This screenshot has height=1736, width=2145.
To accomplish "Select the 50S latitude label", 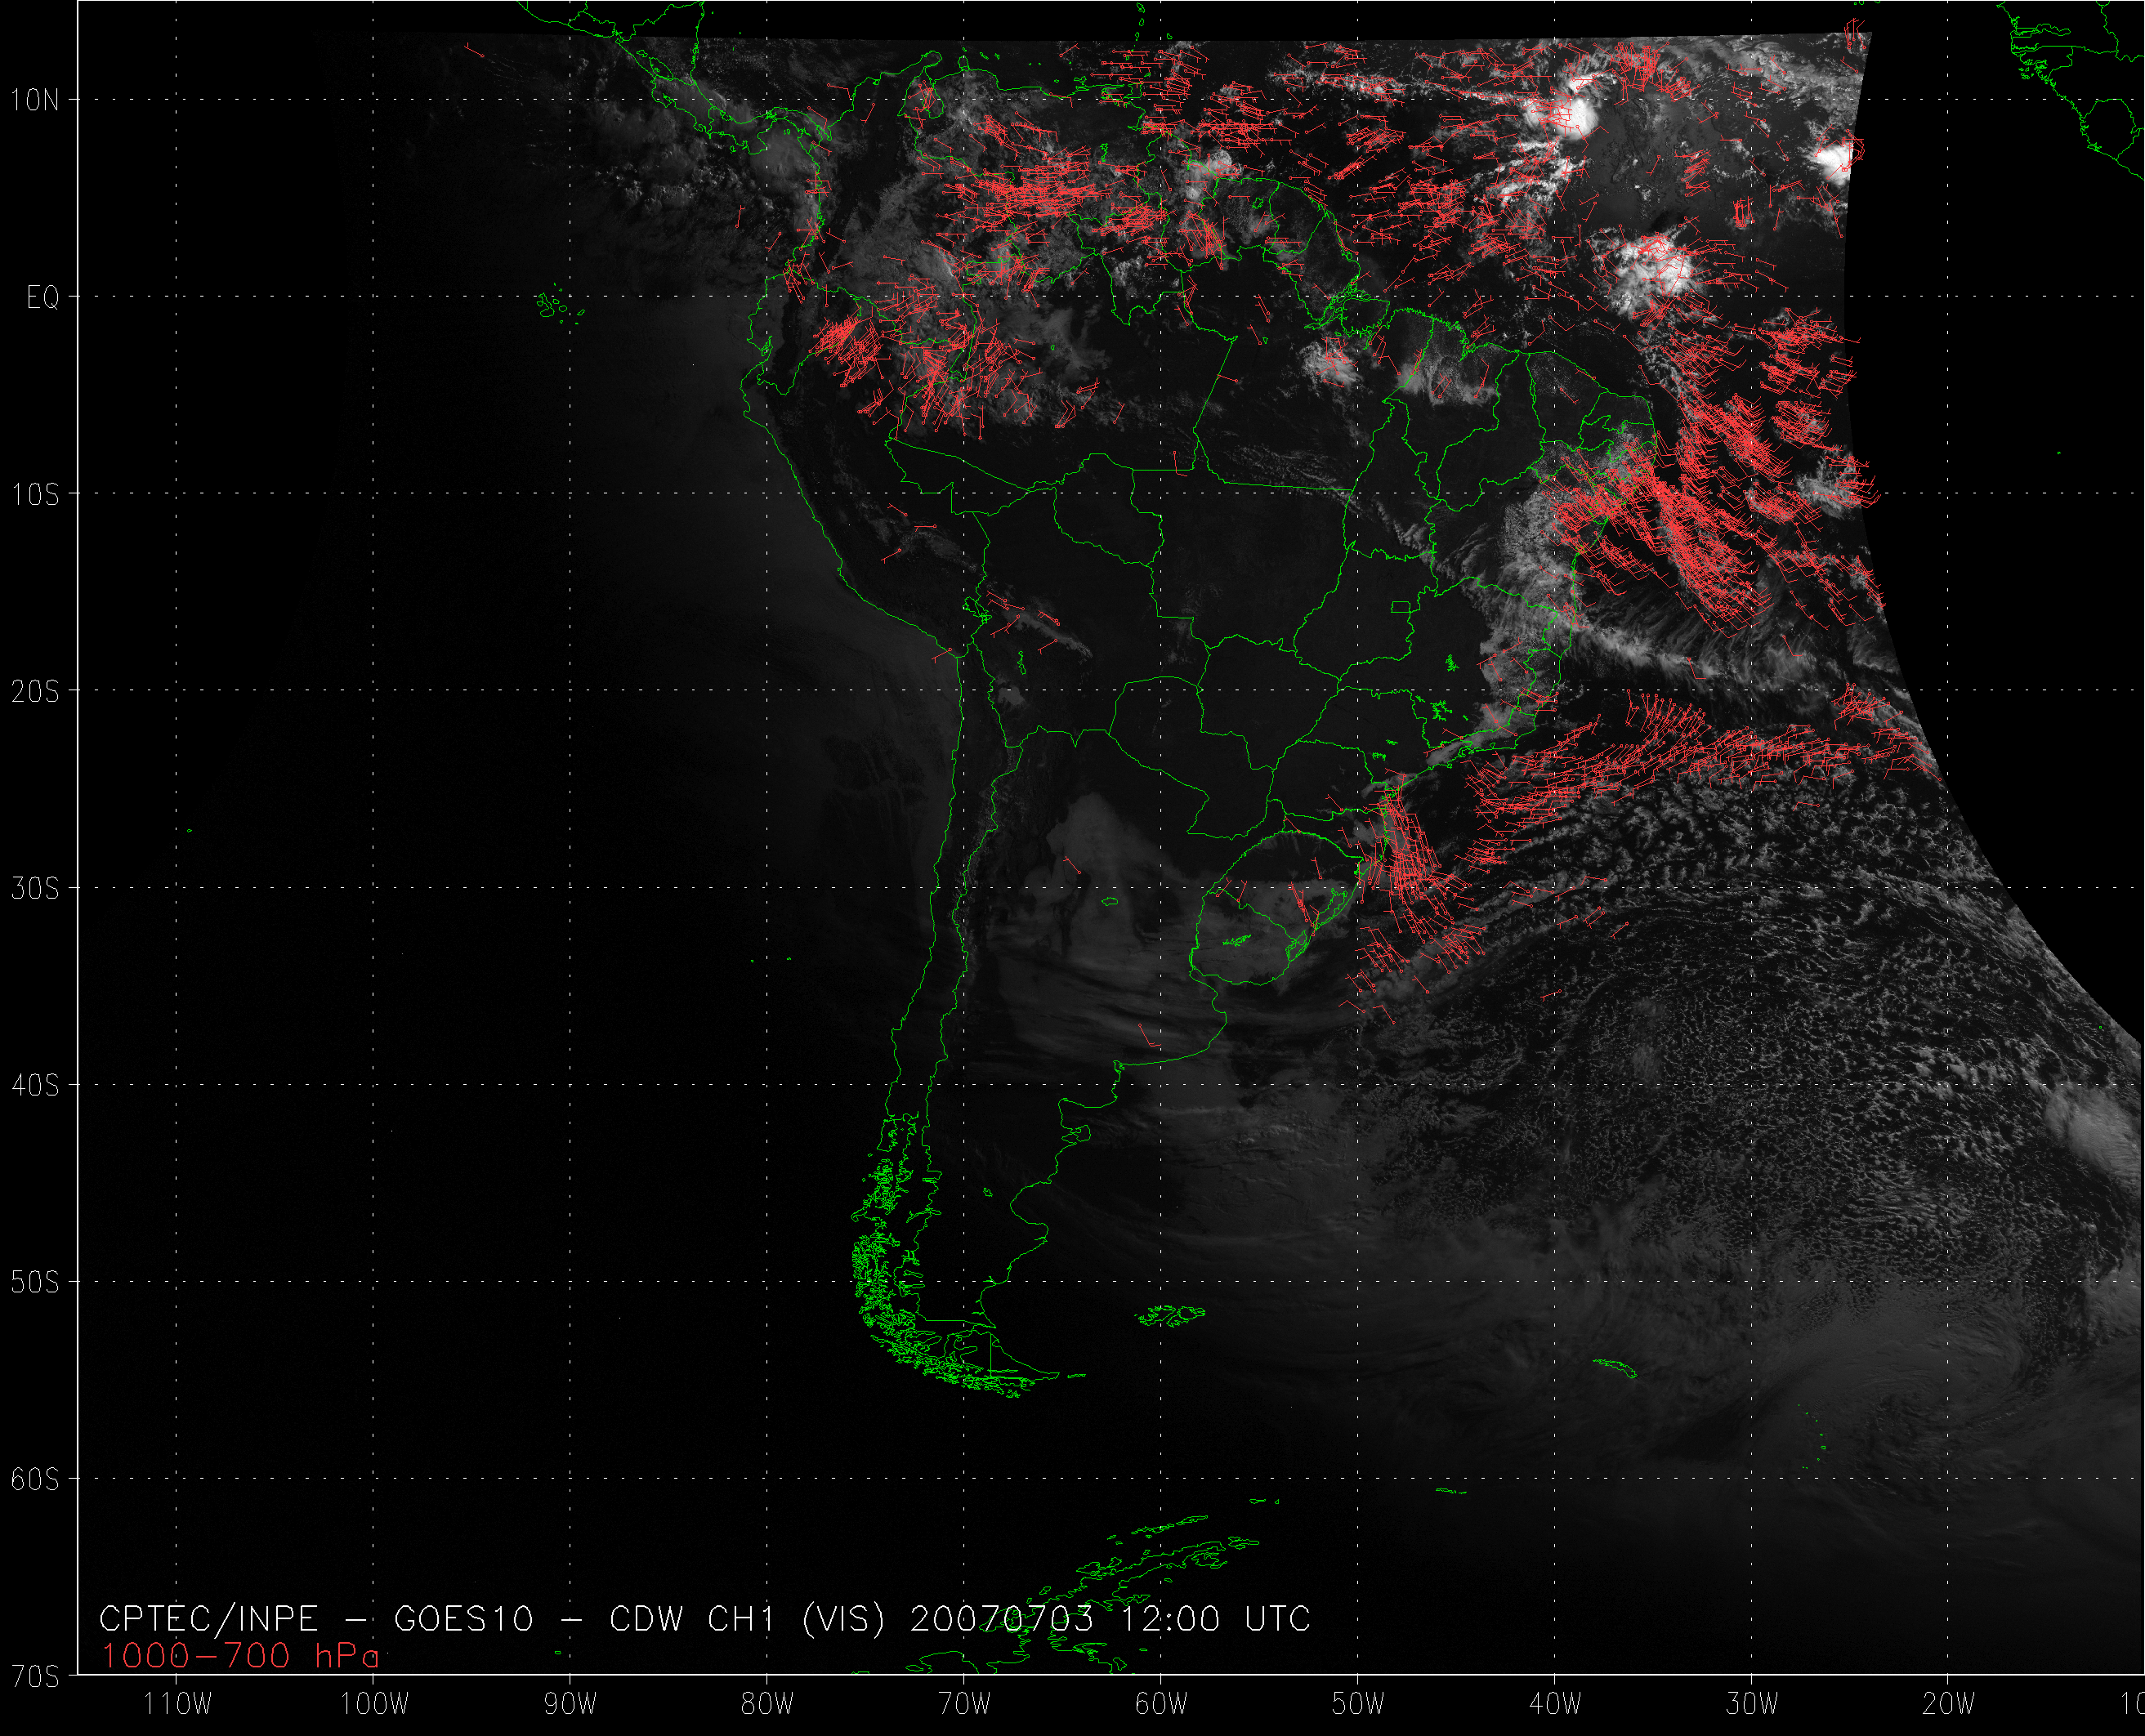I will click(35, 1283).
